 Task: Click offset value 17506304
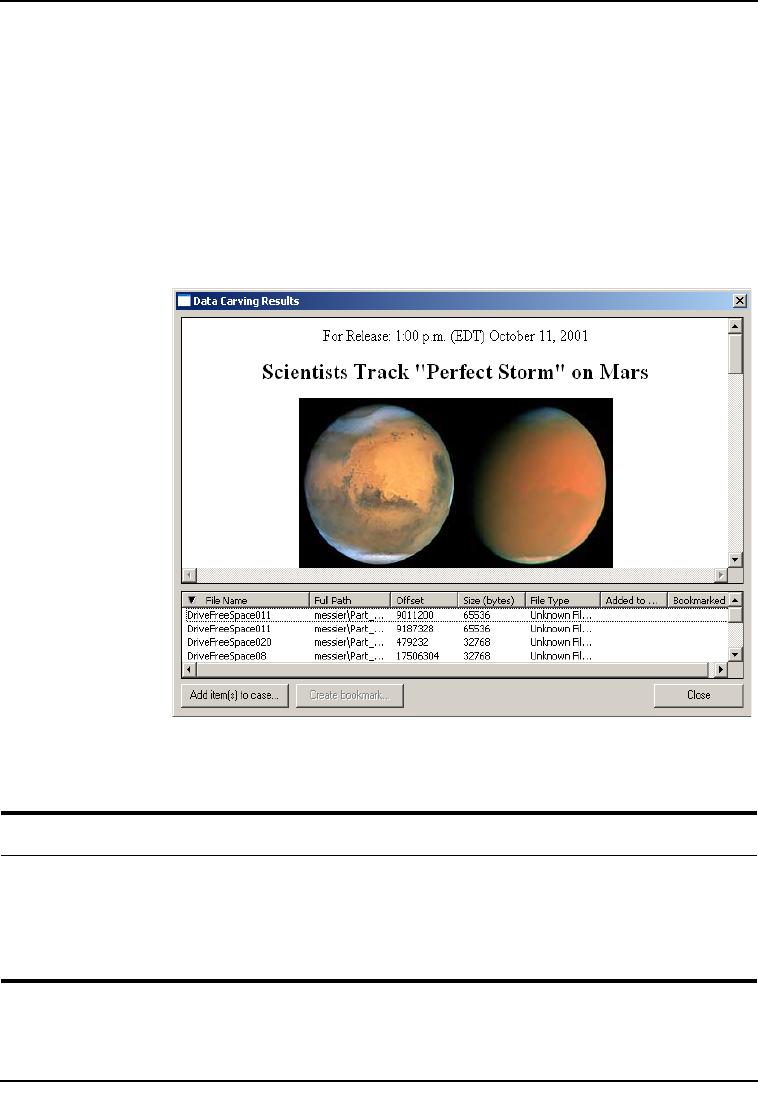point(417,655)
